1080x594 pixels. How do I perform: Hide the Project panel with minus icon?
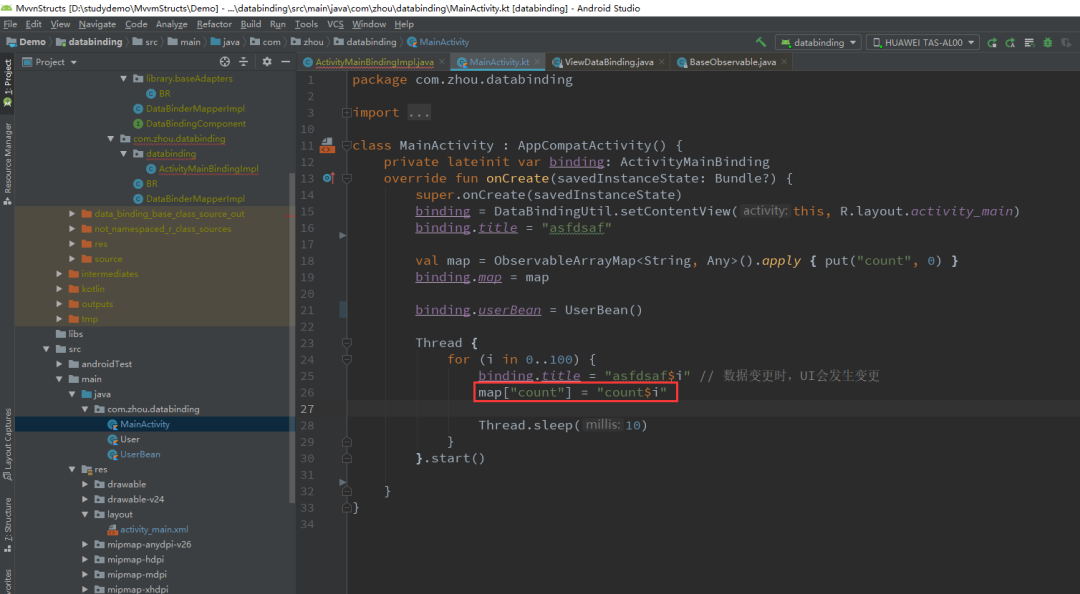286,62
